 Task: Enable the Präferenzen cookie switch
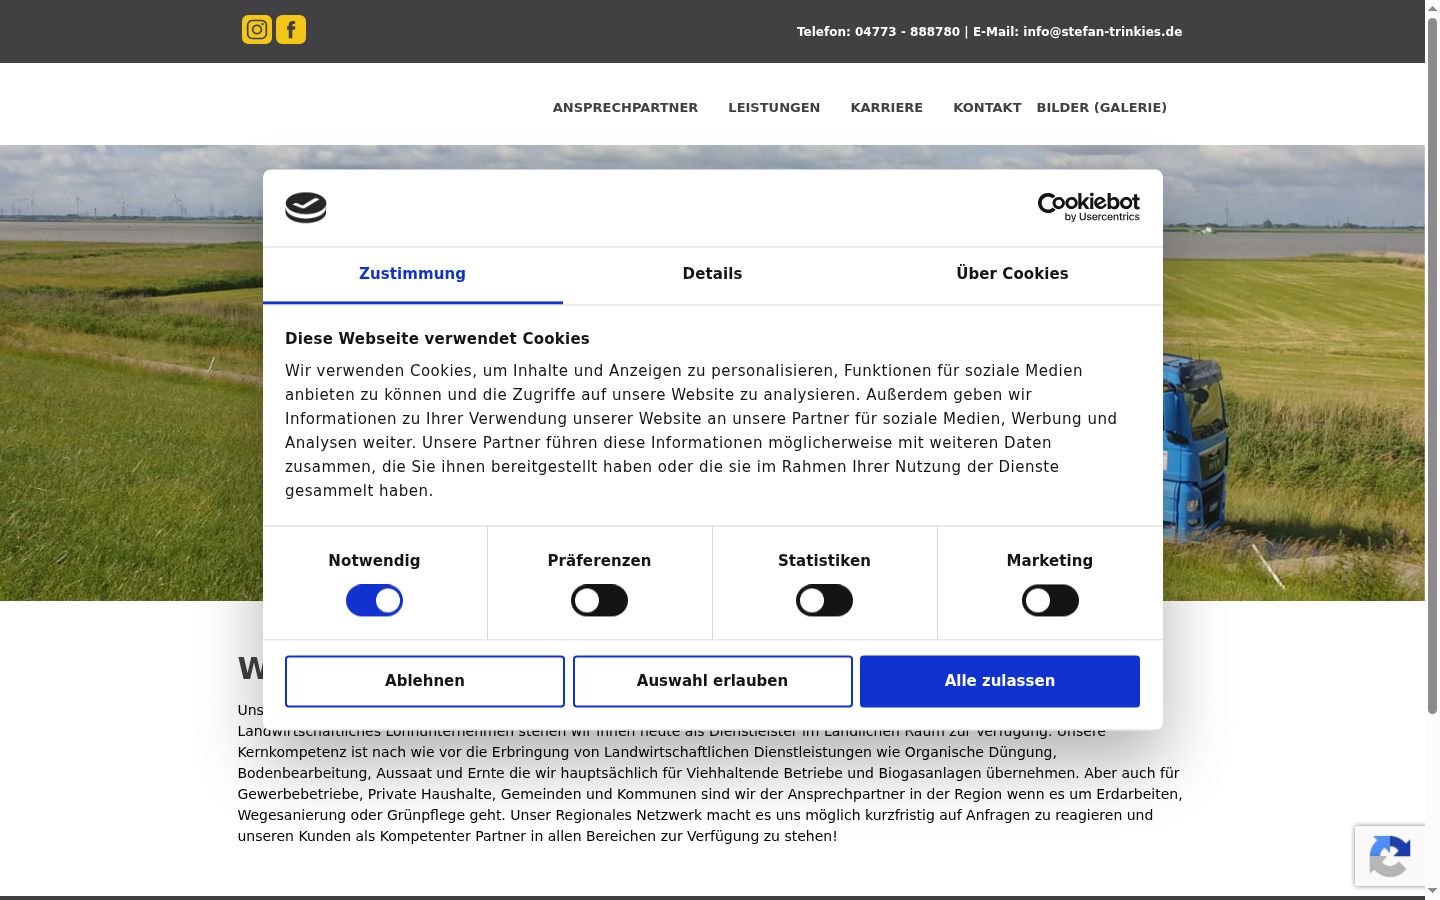pyautogui.click(x=599, y=601)
